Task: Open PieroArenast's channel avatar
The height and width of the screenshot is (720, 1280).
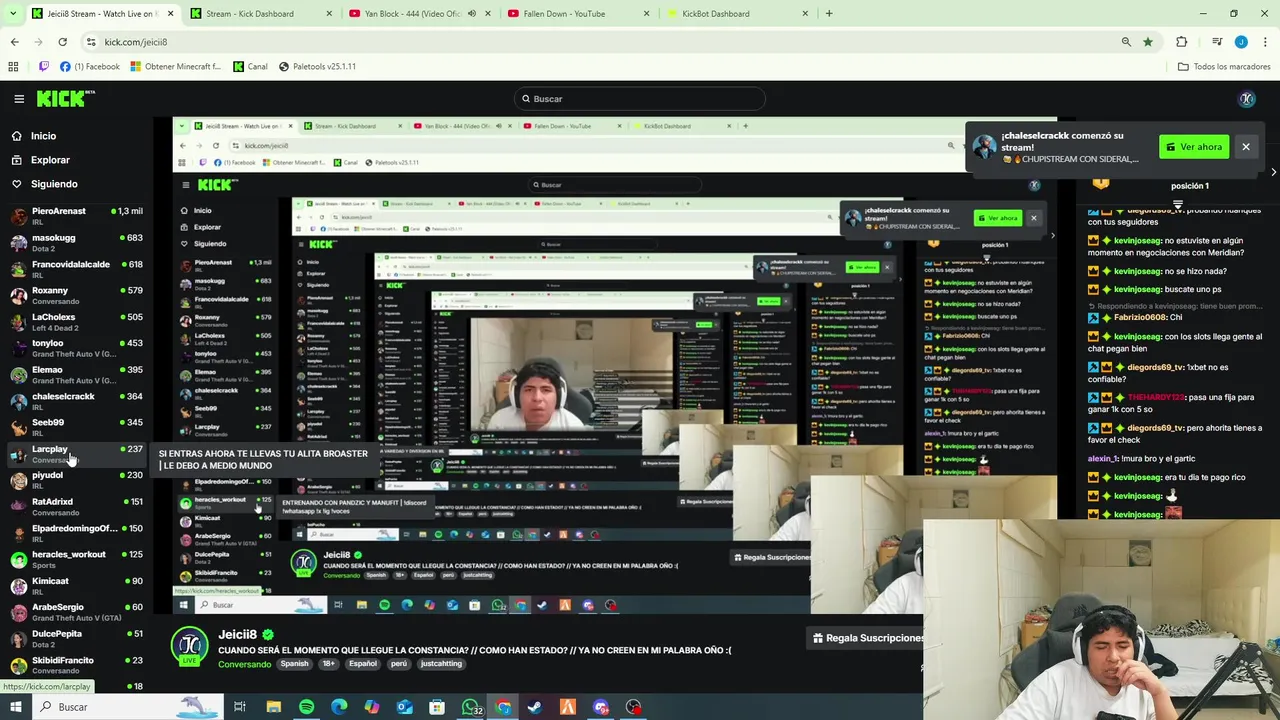Action: tap(18, 216)
